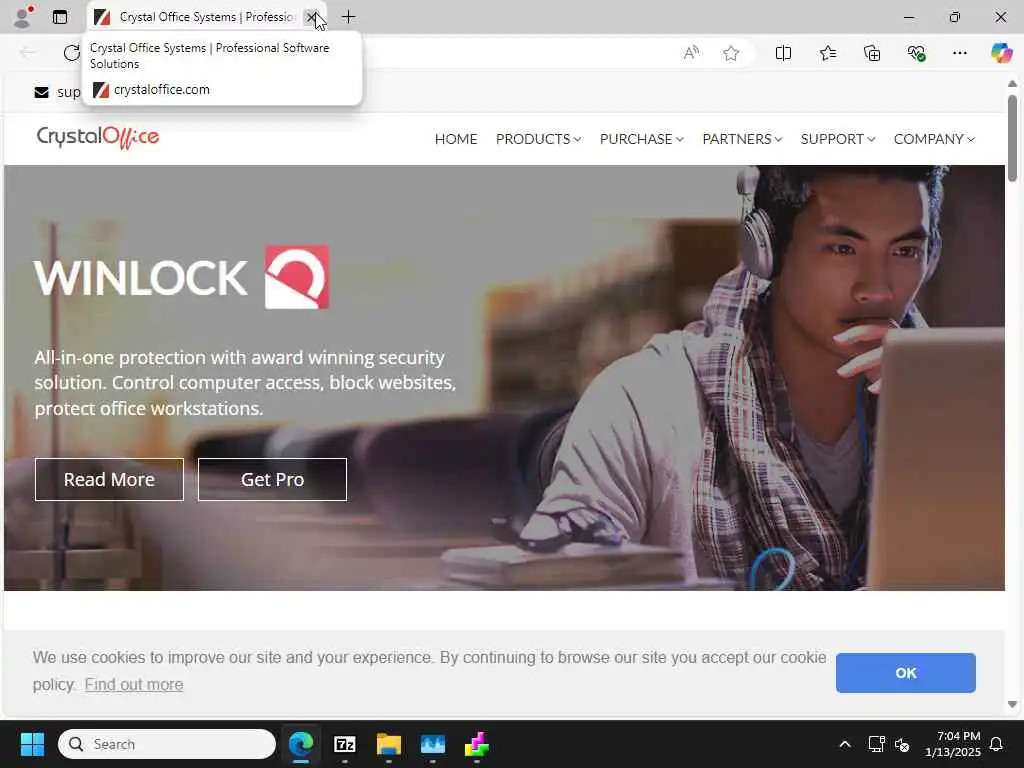Open the Collections icon
Image resolution: width=1024 pixels, height=768 pixels.
coord(872,53)
